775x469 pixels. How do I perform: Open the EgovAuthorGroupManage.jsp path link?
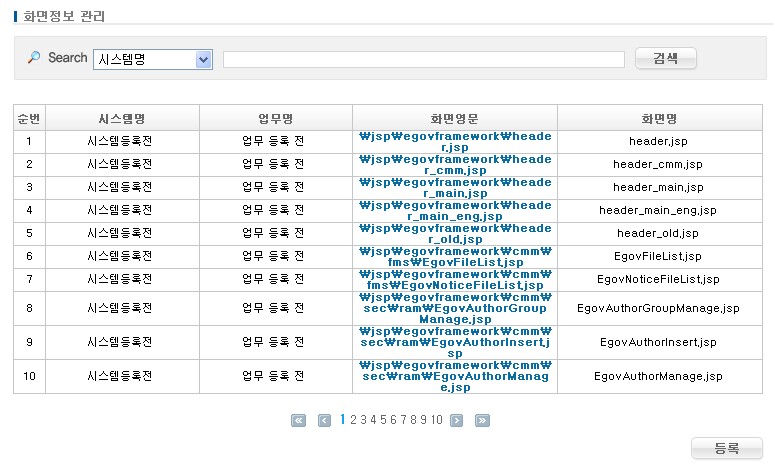[454, 308]
